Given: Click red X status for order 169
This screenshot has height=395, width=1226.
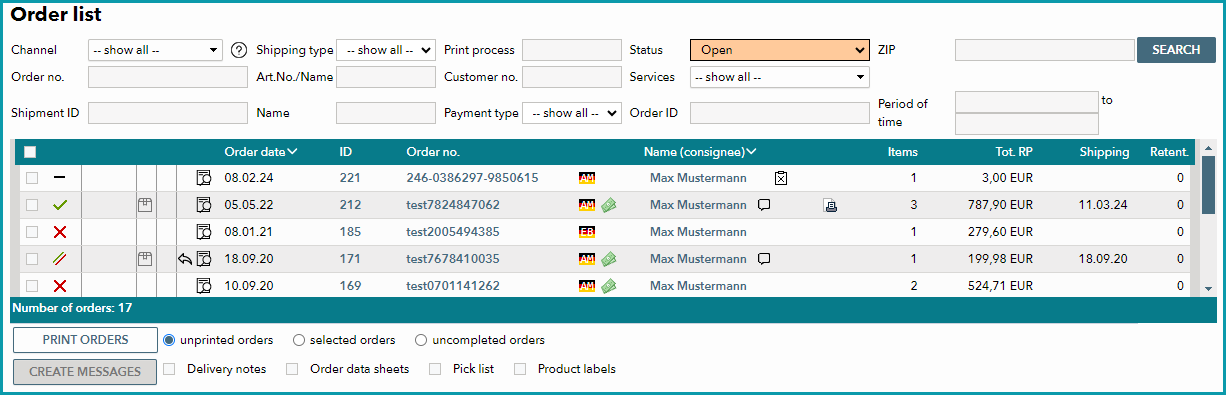Looking at the screenshot, I should (59, 286).
